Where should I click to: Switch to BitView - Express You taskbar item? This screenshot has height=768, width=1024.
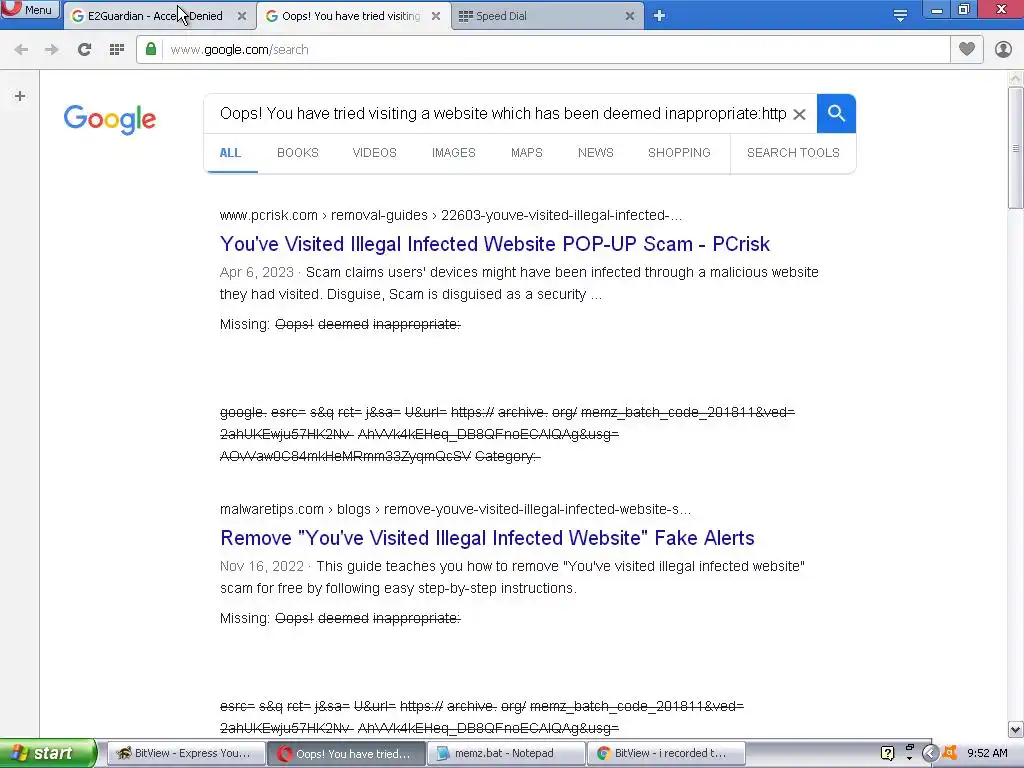tap(185, 753)
